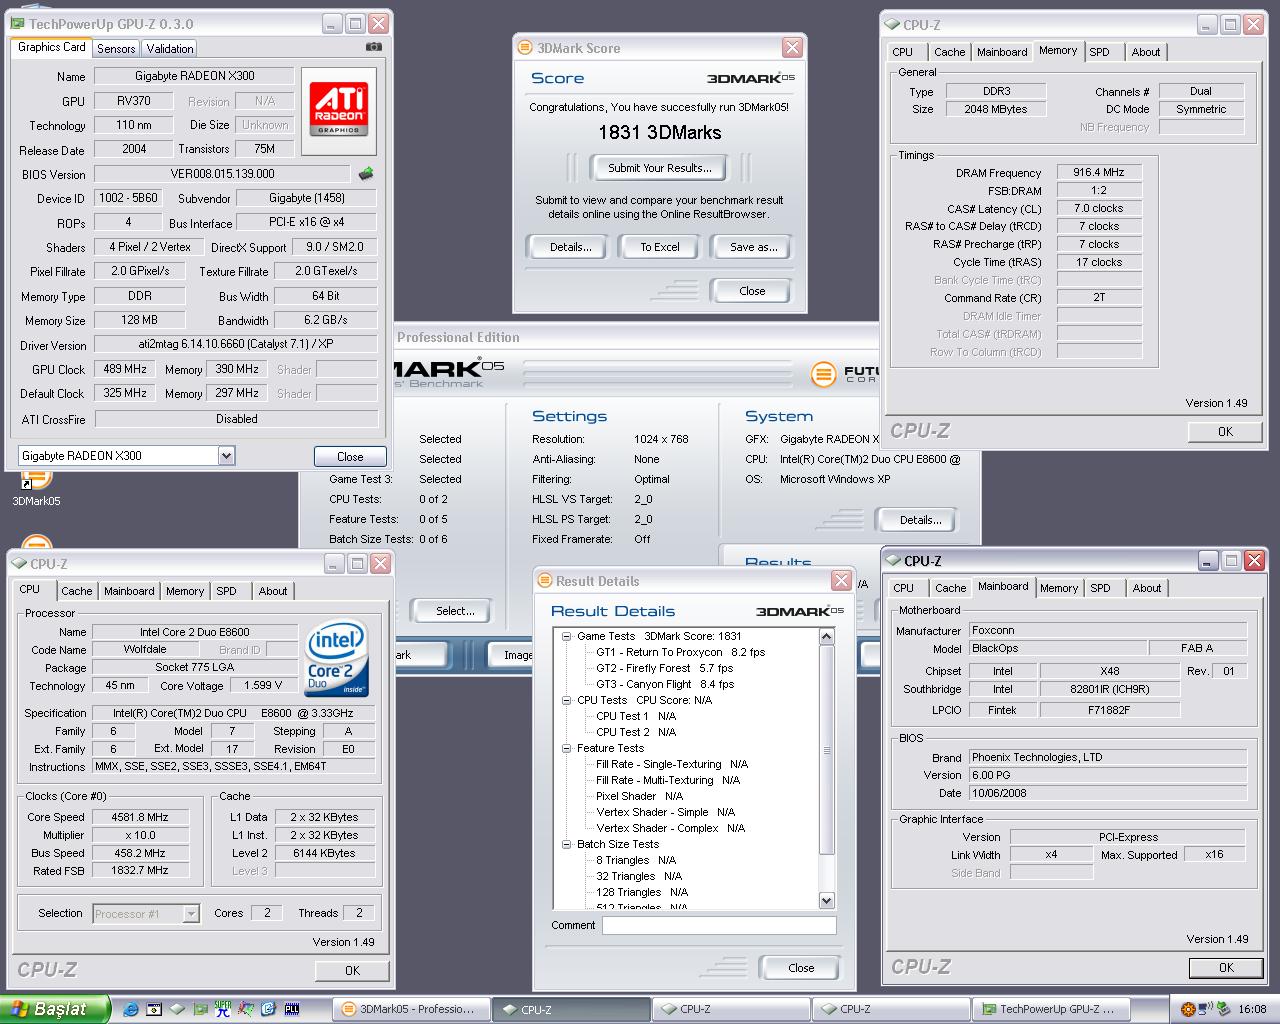Image resolution: width=1280 pixels, height=1024 pixels.
Task: Open the Sensors tab in GPU-Z
Action: [116, 48]
